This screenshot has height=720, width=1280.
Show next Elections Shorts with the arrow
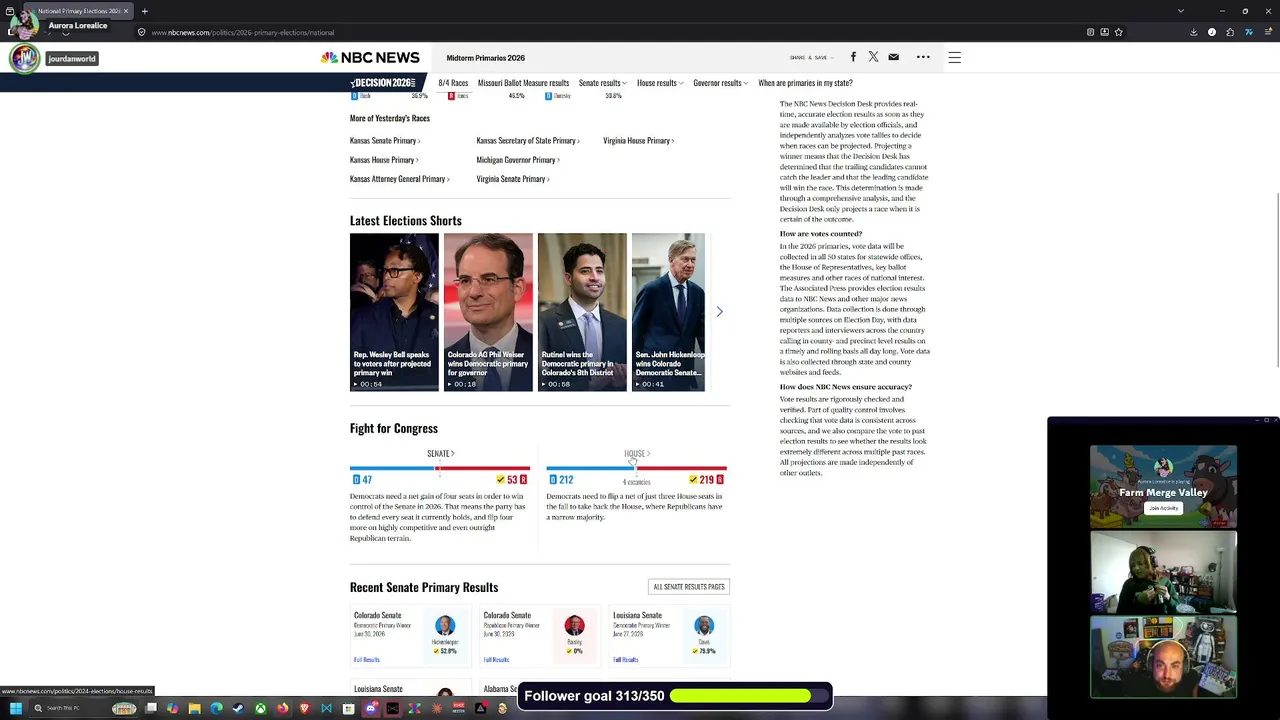point(719,312)
